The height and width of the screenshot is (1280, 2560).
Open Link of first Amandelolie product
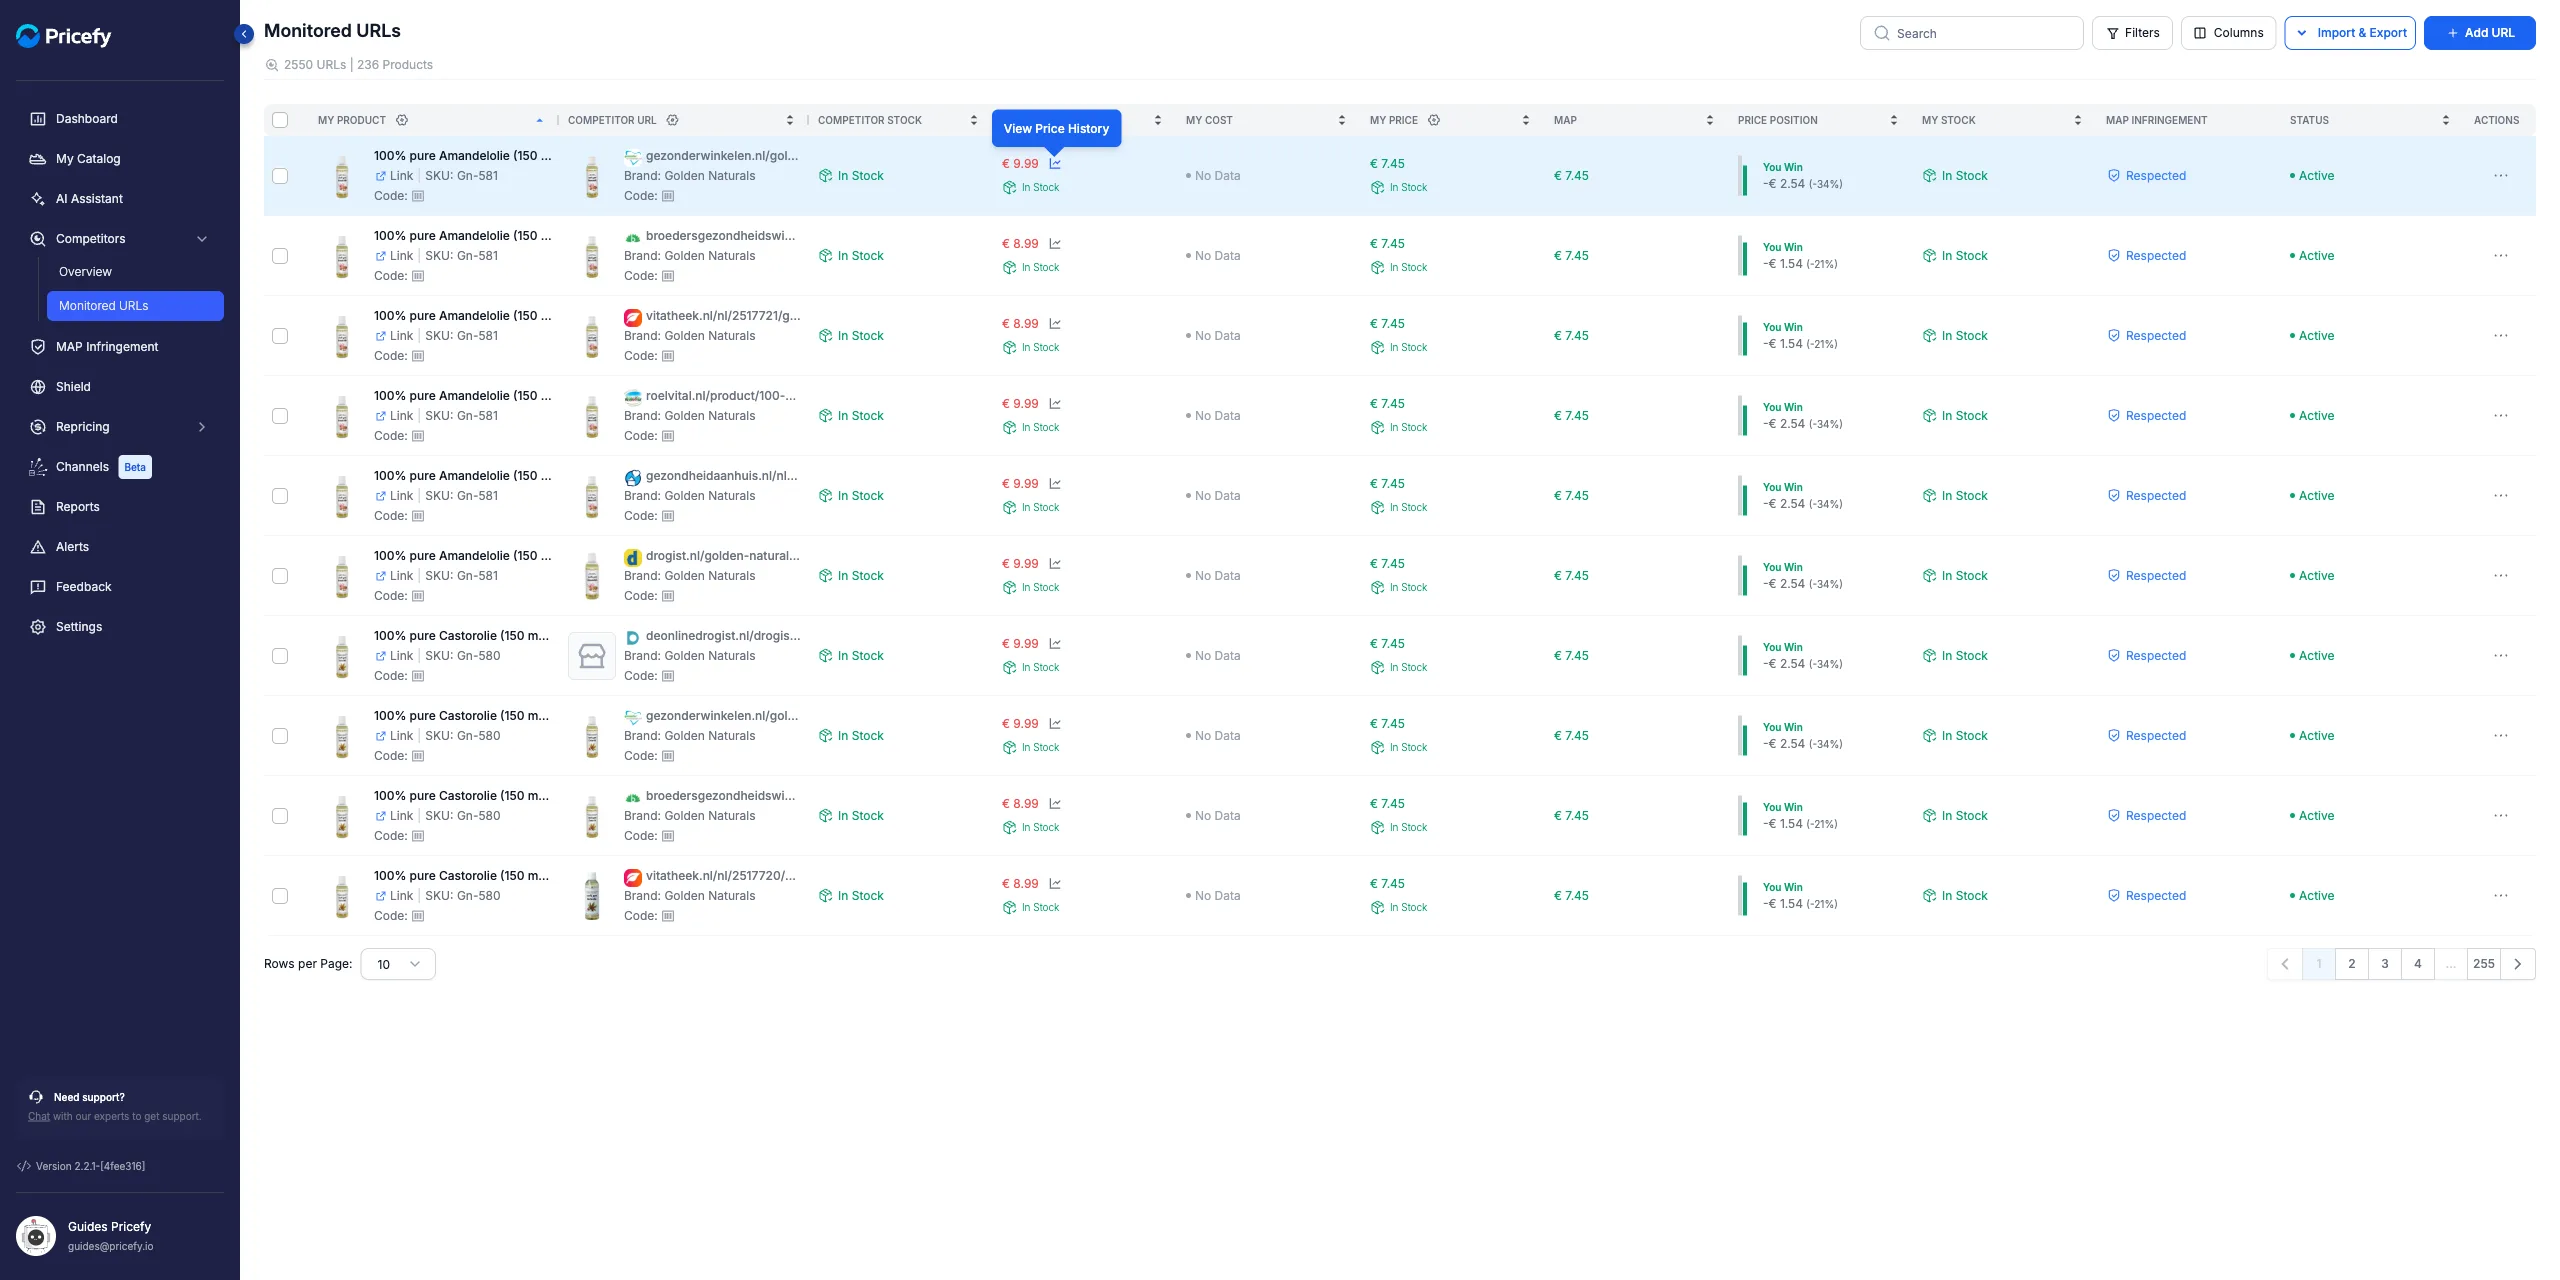click(x=394, y=176)
